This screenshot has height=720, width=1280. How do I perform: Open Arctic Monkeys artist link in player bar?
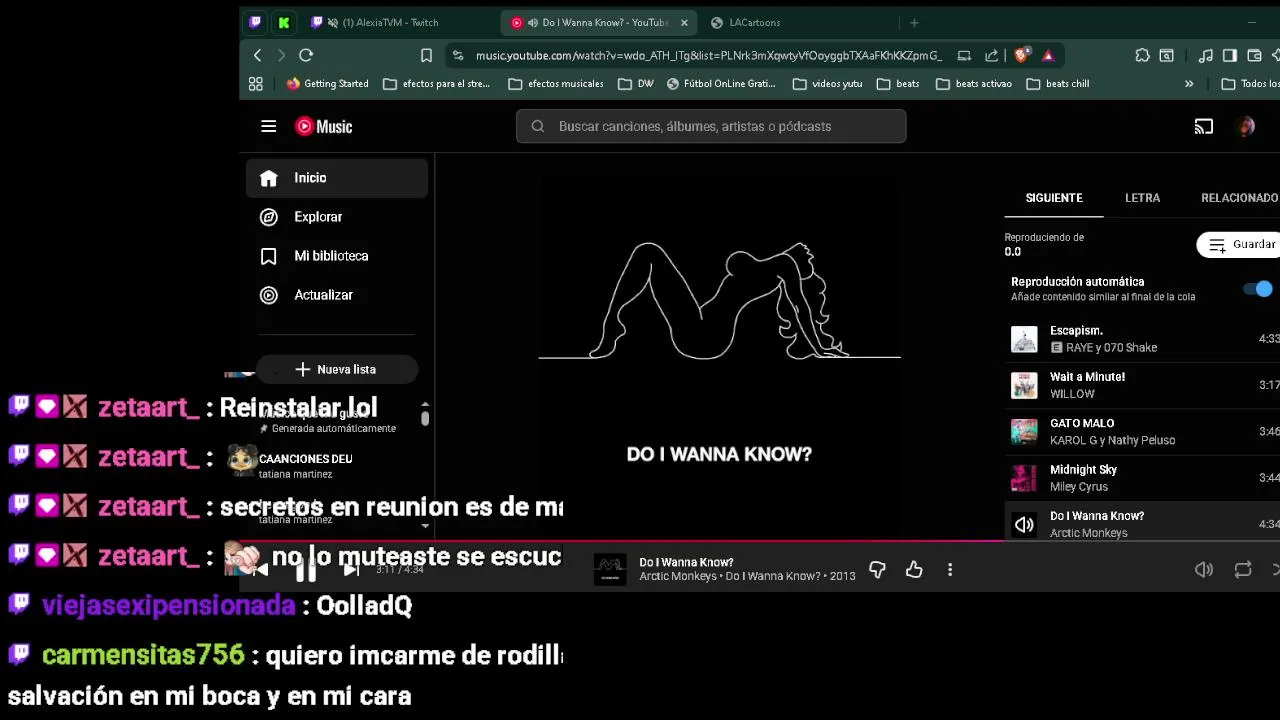(678, 577)
